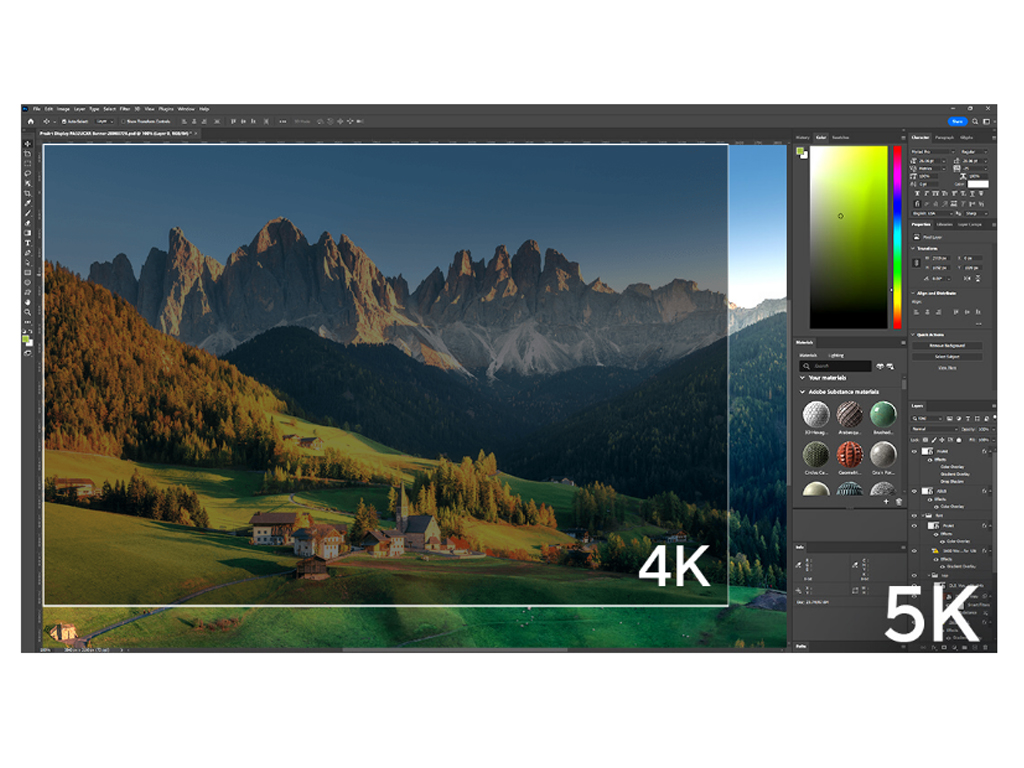Add new material with plus icon
Image resolution: width=1024 pixels, height=768 pixels.
(x=886, y=501)
